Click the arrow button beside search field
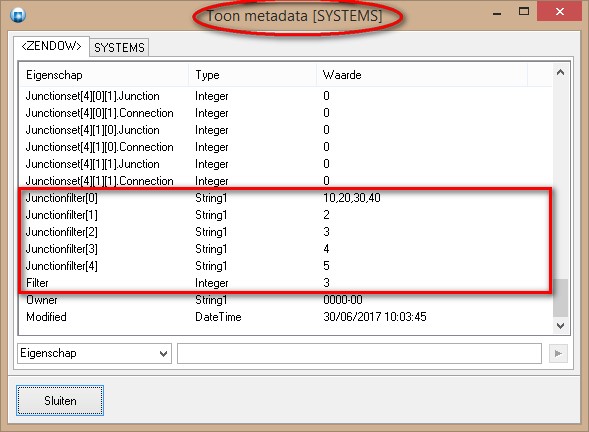 [558, 353]
